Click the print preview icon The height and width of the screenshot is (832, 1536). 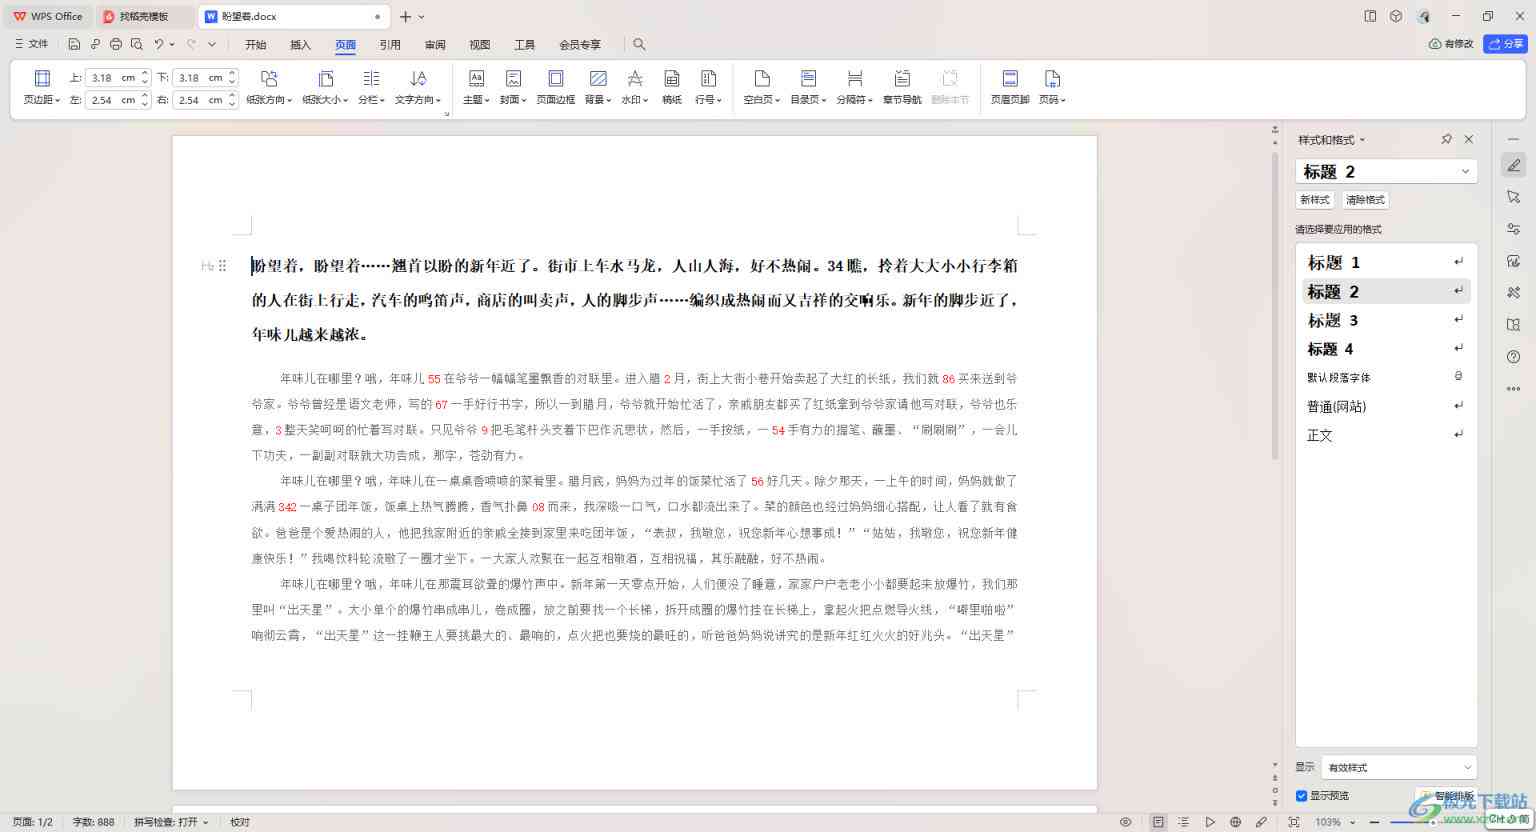click(137, 44)
